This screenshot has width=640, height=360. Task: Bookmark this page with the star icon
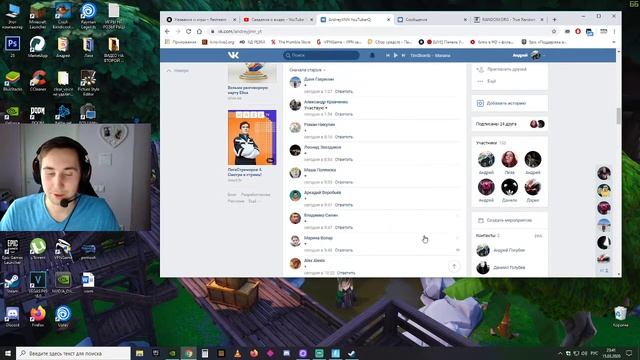[554, 31]
